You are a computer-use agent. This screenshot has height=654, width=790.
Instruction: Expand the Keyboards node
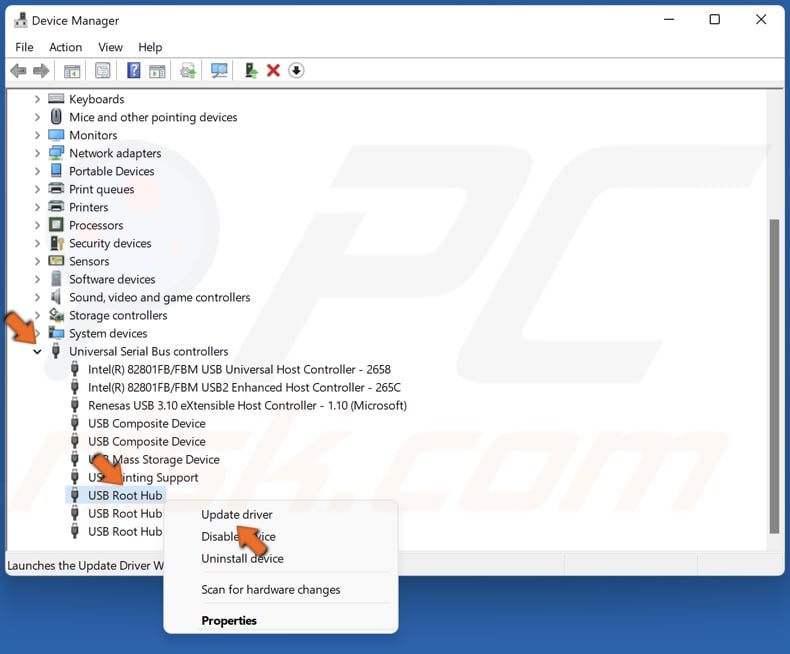pyautogui.click(x=37, y=99)
